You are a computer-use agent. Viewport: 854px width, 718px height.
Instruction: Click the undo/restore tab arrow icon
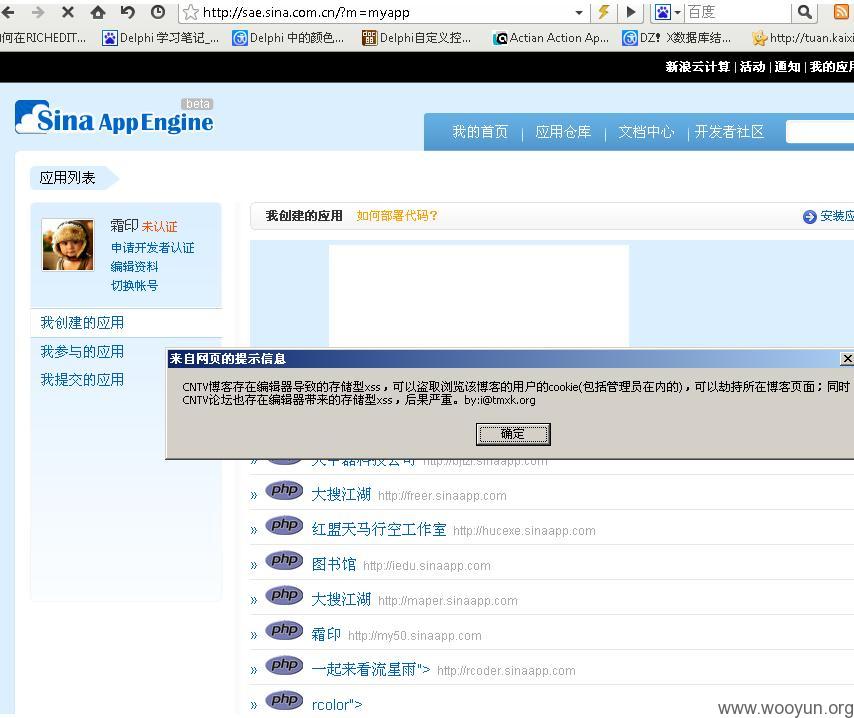pyautogui.click(x=128, y=11)
